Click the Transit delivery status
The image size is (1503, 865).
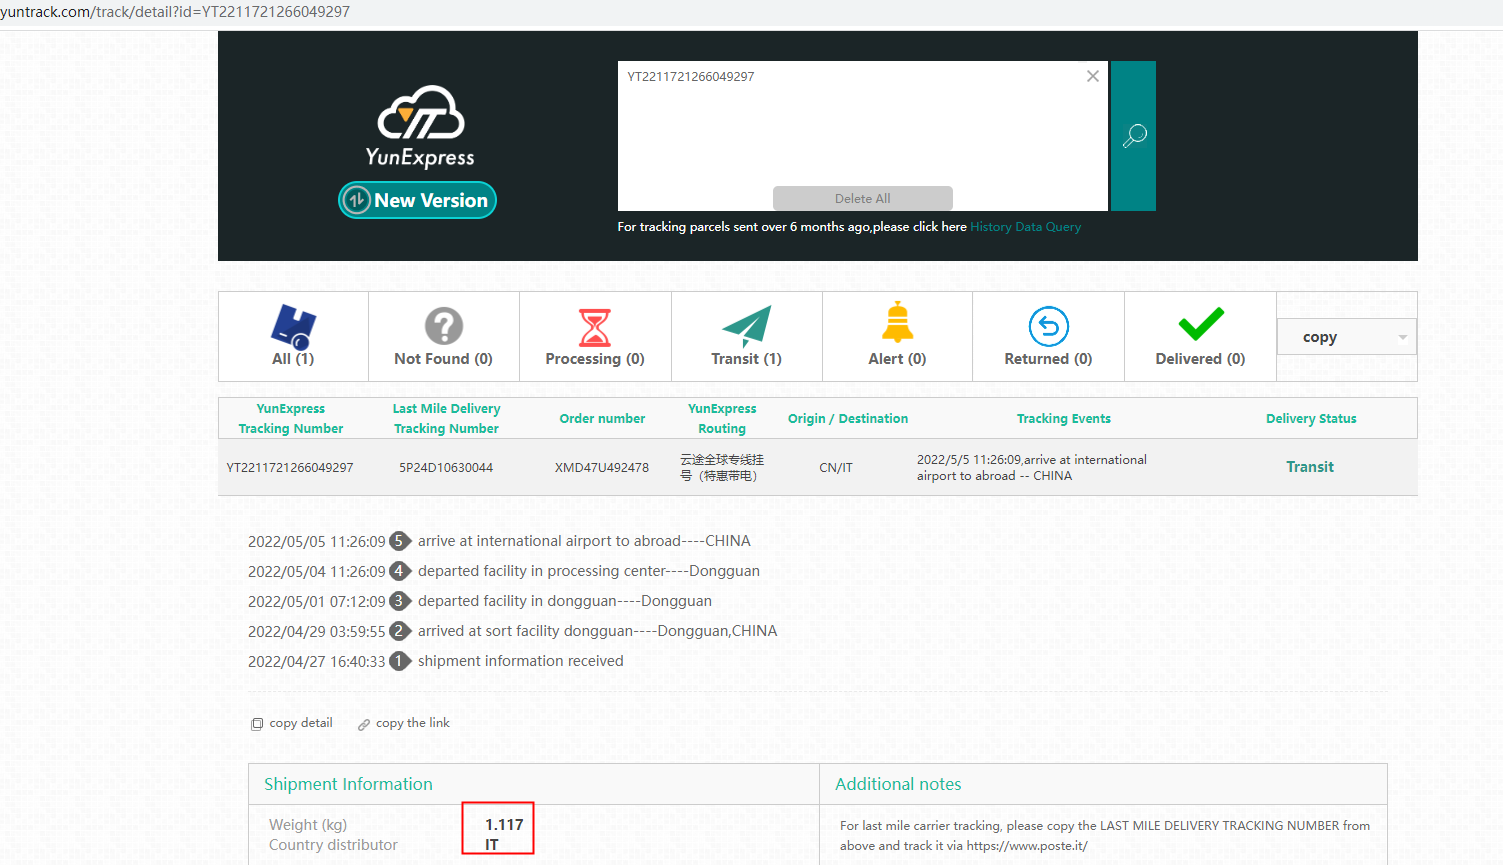tap(1309, 467)
